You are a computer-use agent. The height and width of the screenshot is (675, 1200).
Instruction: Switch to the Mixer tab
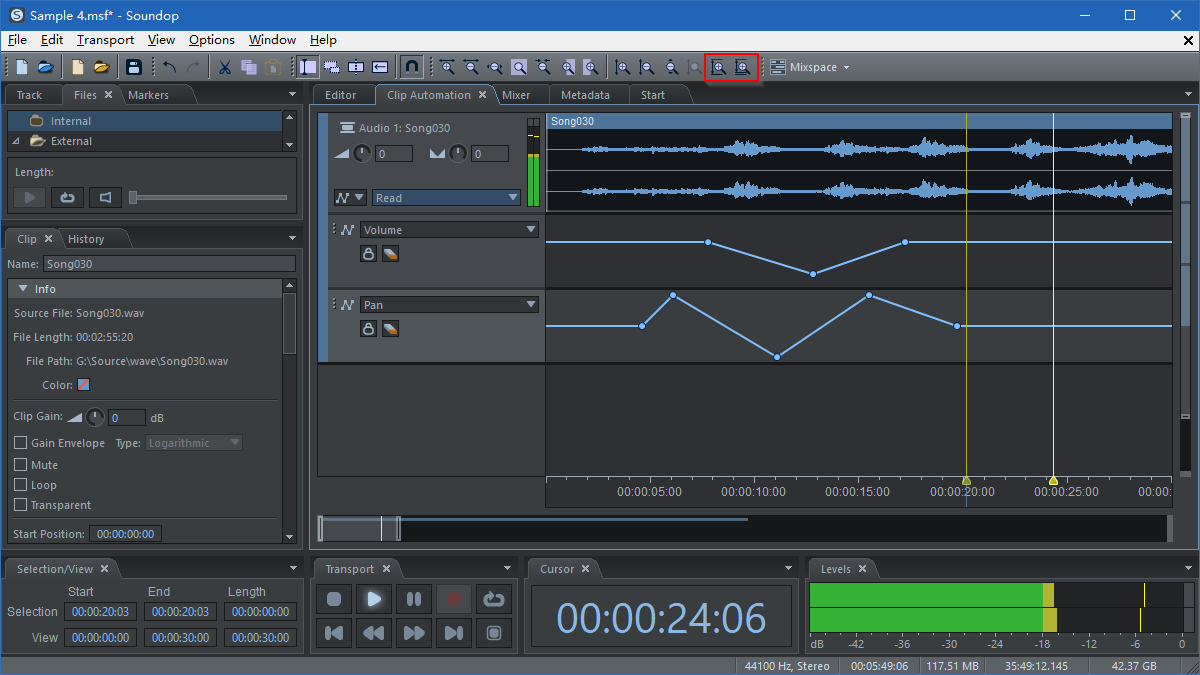click(516, 95)
